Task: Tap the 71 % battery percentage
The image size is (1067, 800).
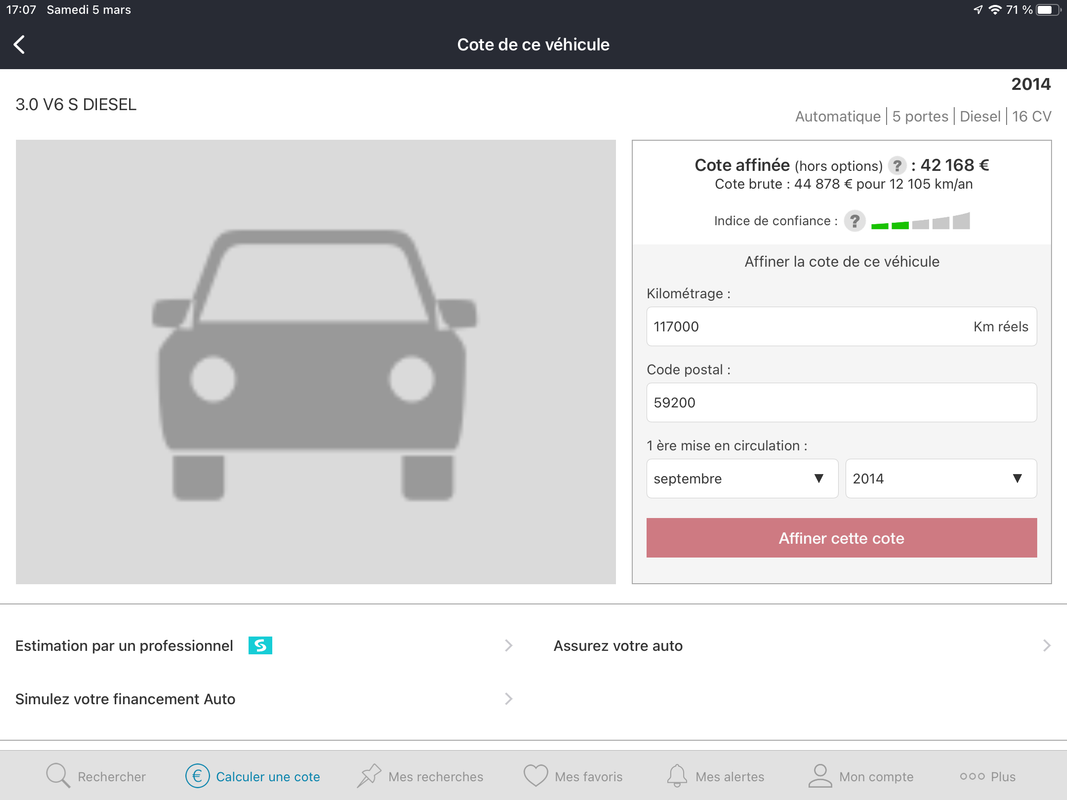Action: pyautogui.click(x=1019, y=10)
